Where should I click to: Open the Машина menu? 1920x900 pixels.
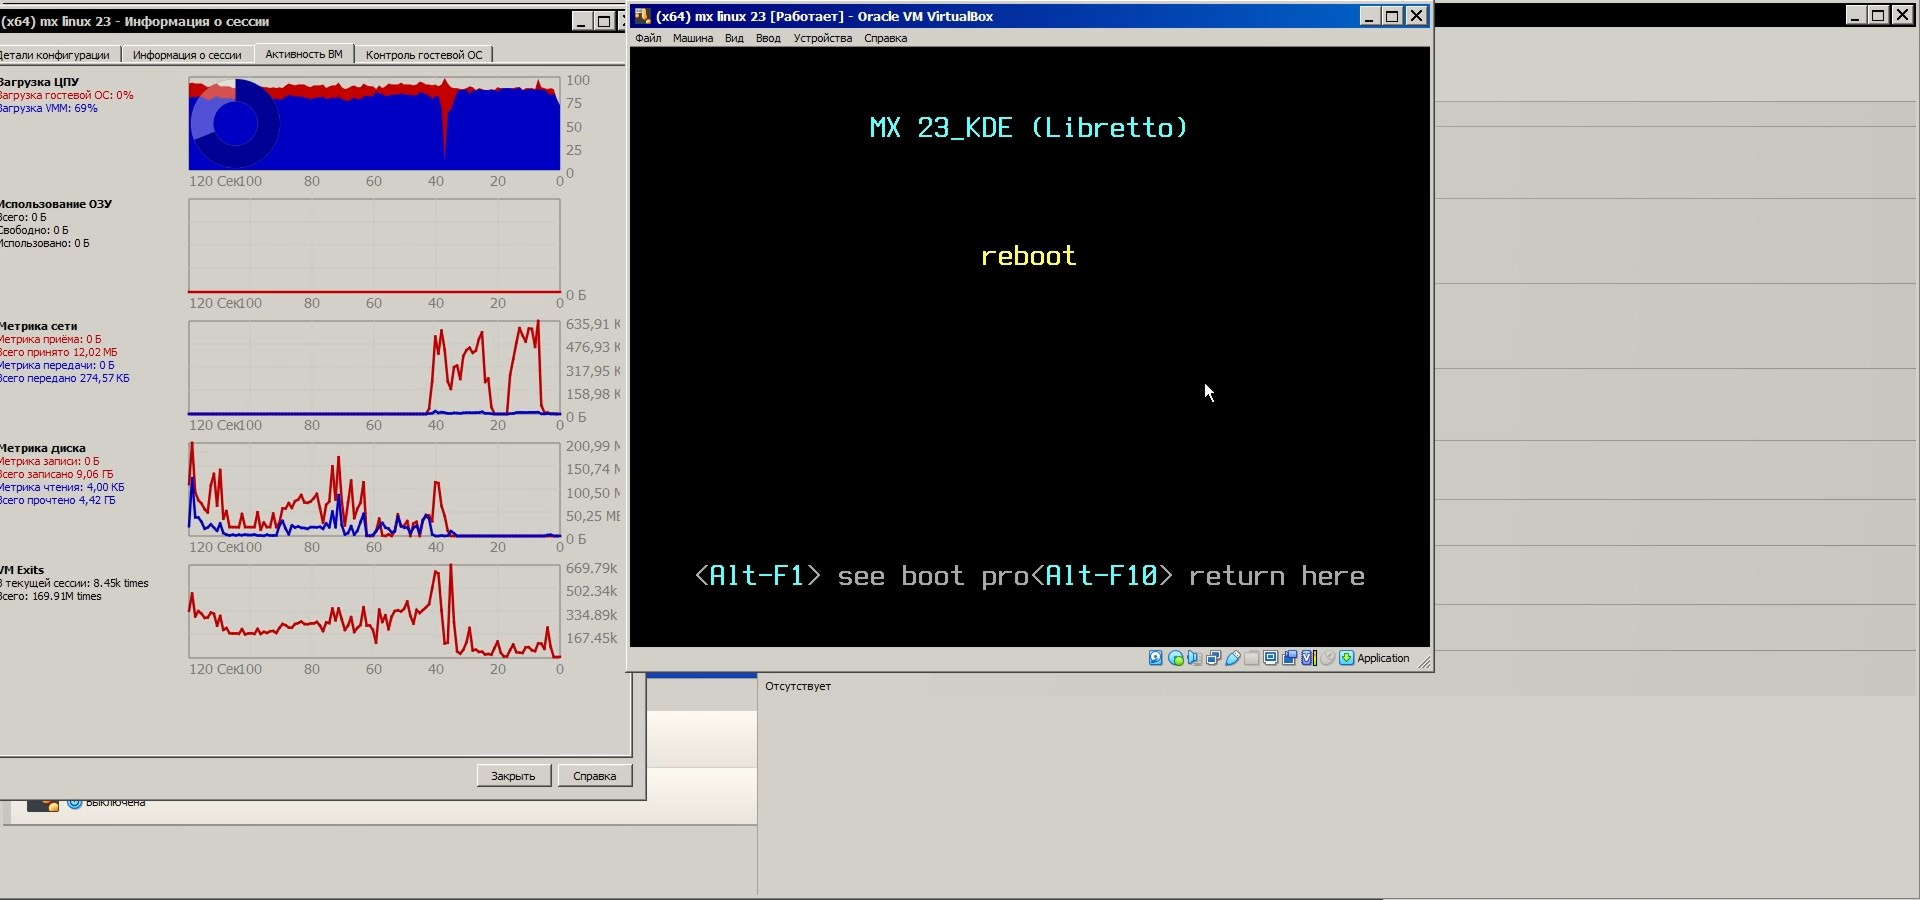click(693, 38)
